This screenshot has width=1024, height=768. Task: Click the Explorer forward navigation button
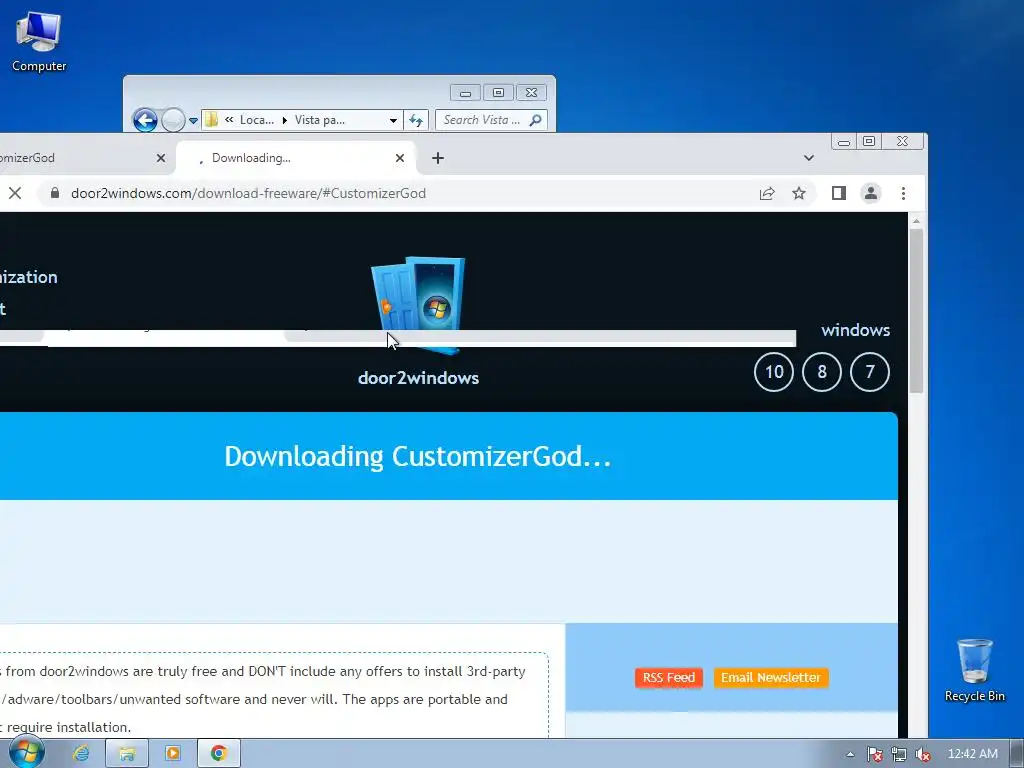[173, 120]
